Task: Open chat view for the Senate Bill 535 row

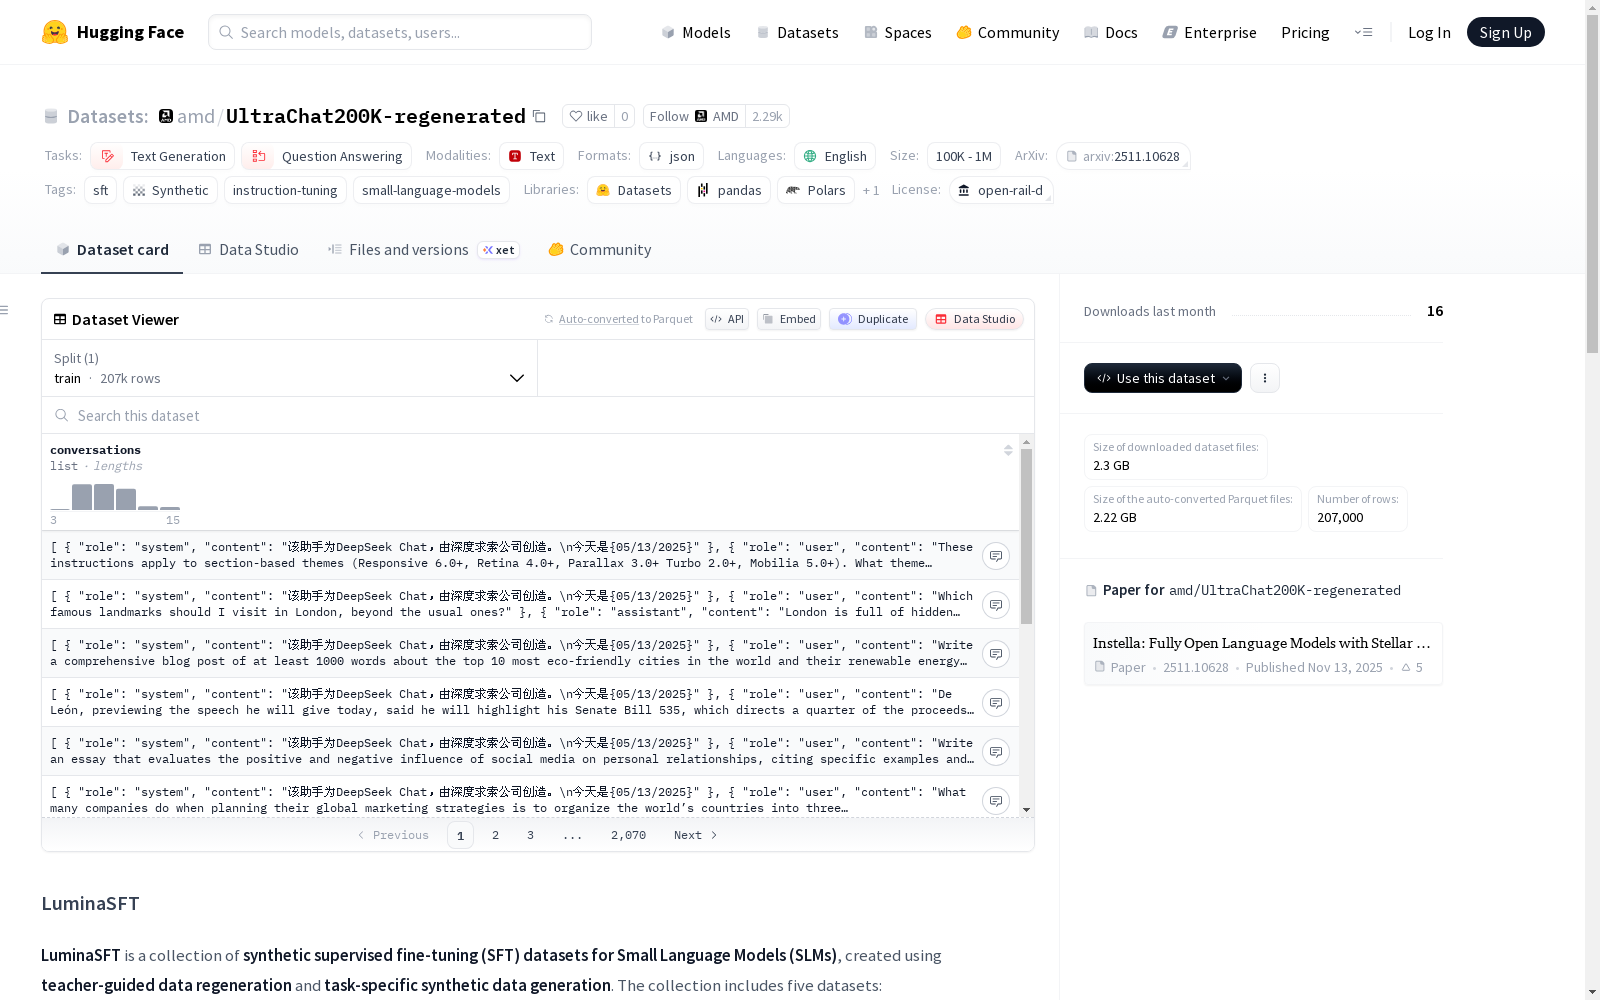Action: point(996,703)
